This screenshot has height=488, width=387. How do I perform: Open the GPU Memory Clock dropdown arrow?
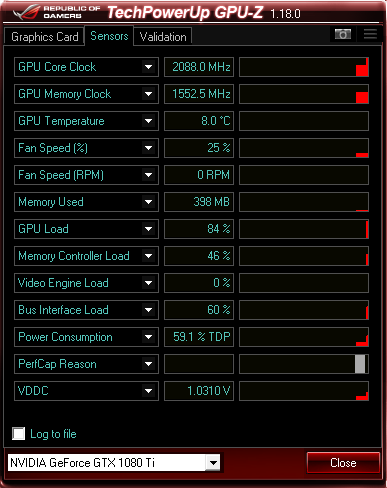(148, 94)
